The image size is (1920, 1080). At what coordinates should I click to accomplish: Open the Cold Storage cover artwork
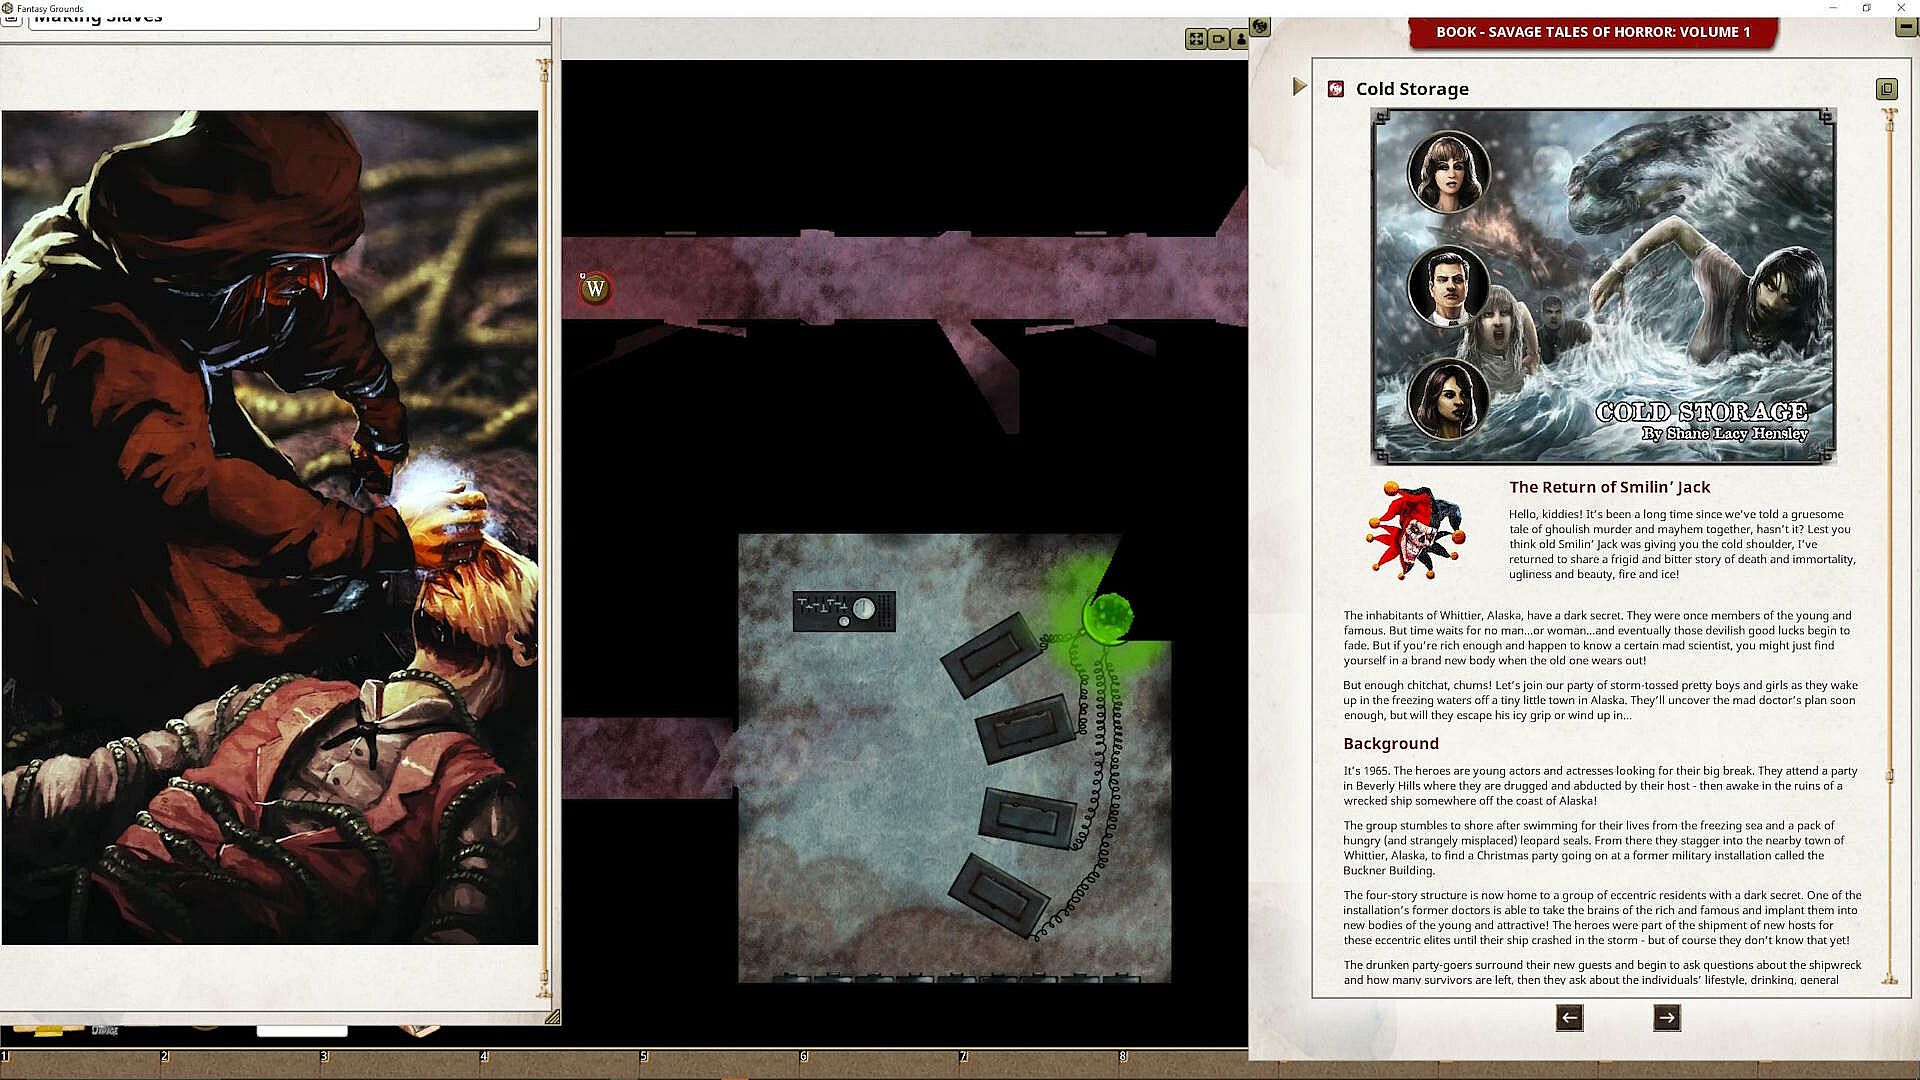coord(1603,287)
